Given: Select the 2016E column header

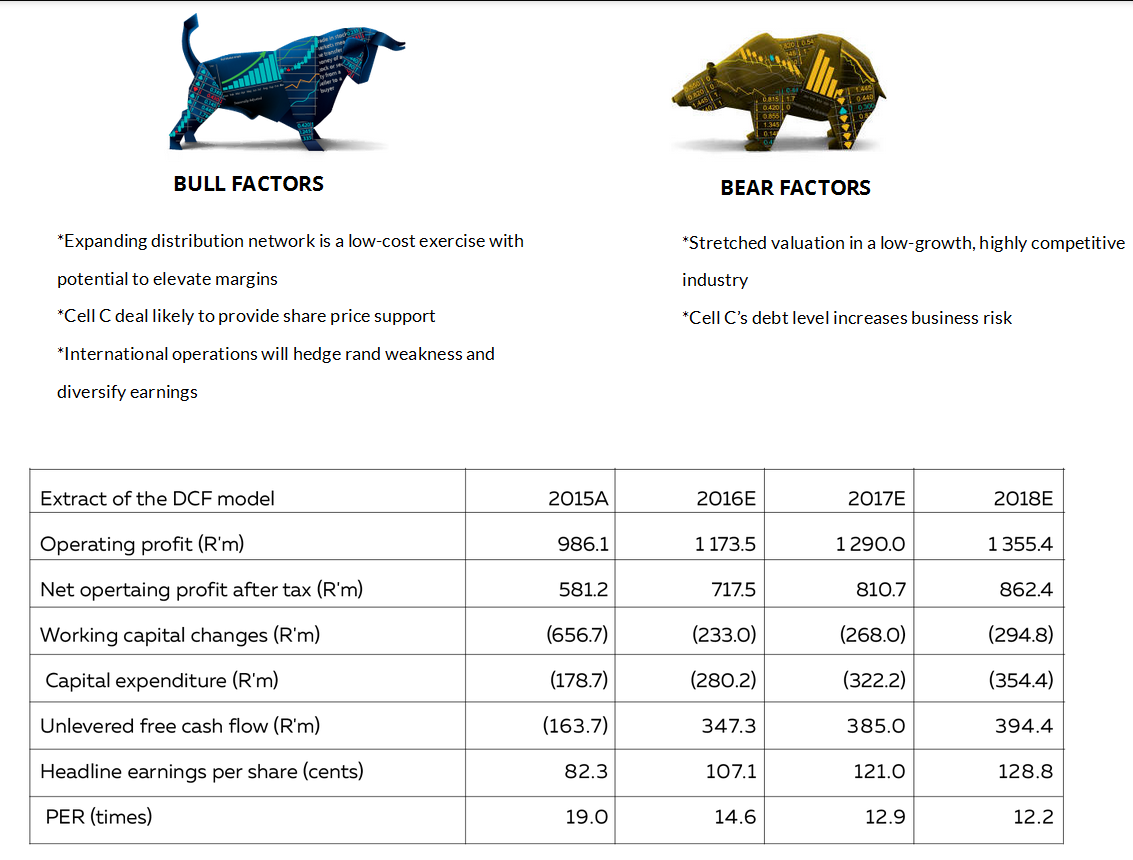Looking at the screenshot, I should 726,498.
